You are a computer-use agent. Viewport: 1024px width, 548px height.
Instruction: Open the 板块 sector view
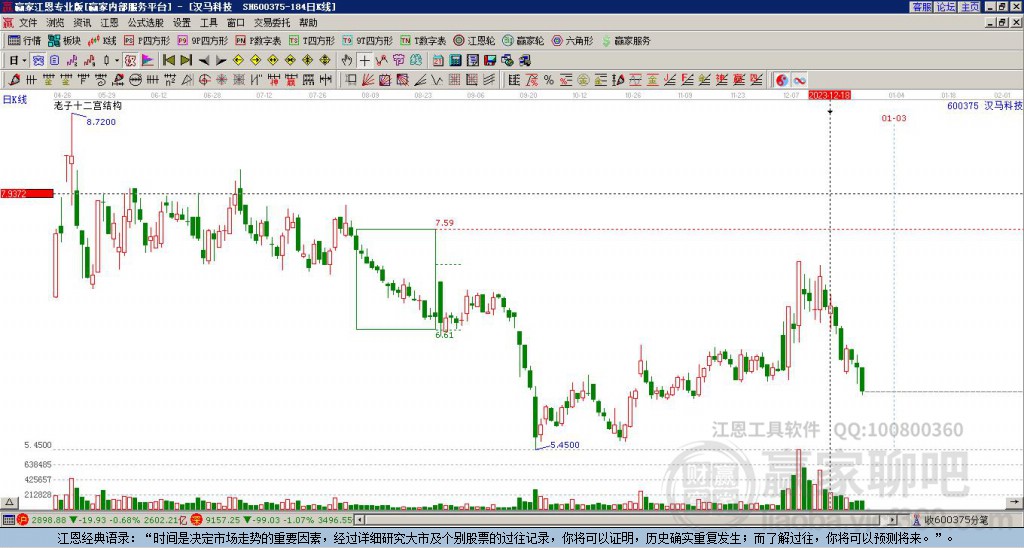tap(65, 40)
